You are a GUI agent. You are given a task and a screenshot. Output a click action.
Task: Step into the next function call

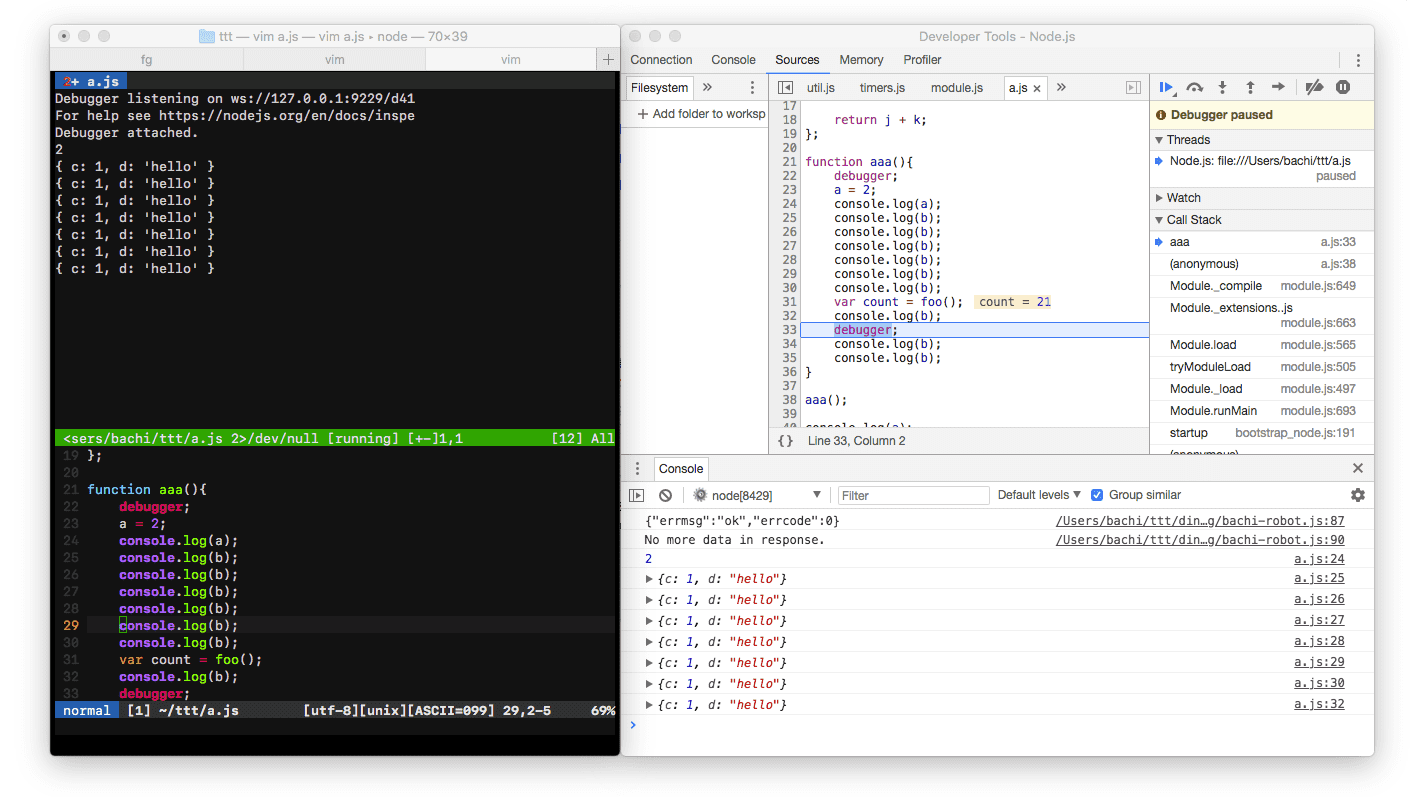[1222, 88]
